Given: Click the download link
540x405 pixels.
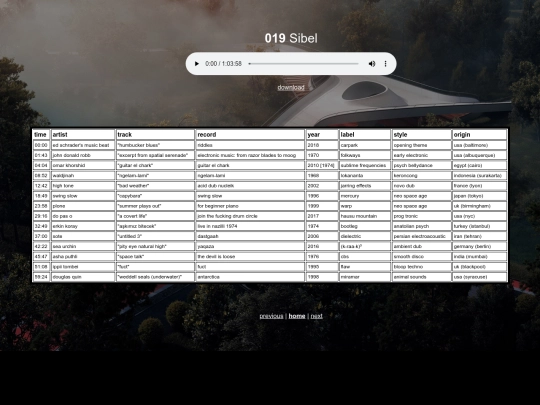Looking at the screenshot, I should click(291, 87).
